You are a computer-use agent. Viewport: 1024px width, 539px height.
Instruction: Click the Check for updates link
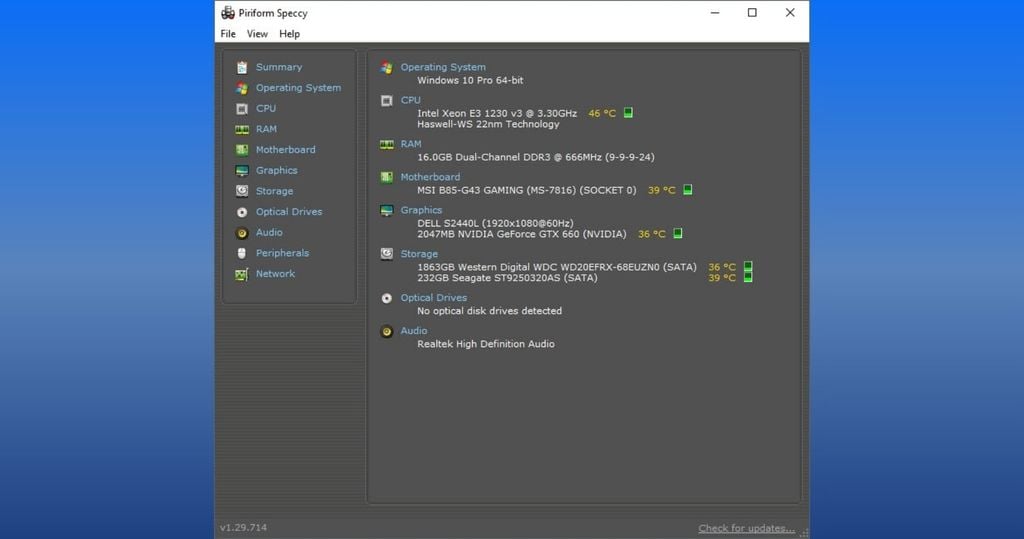coord(746,529)
